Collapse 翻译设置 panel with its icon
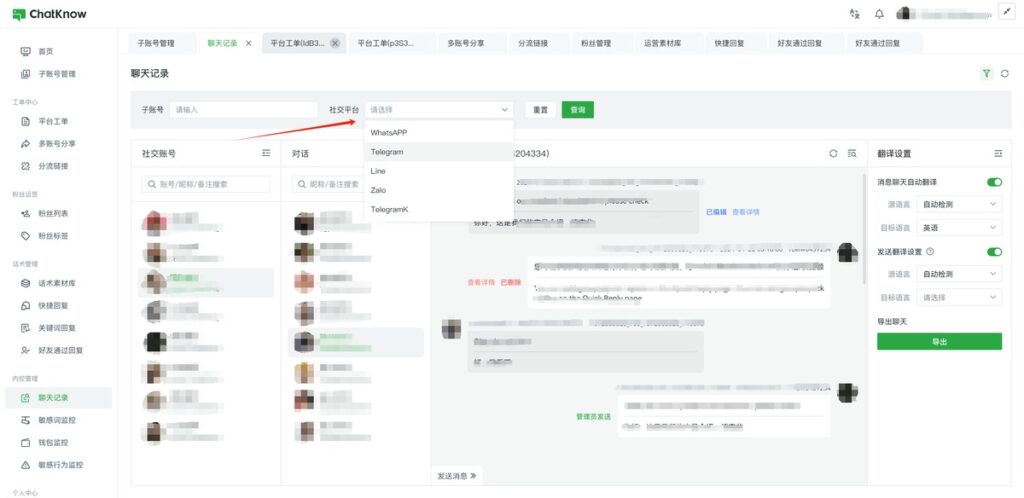Screen dimensions: 1024x498 click(x=998, y=153)
